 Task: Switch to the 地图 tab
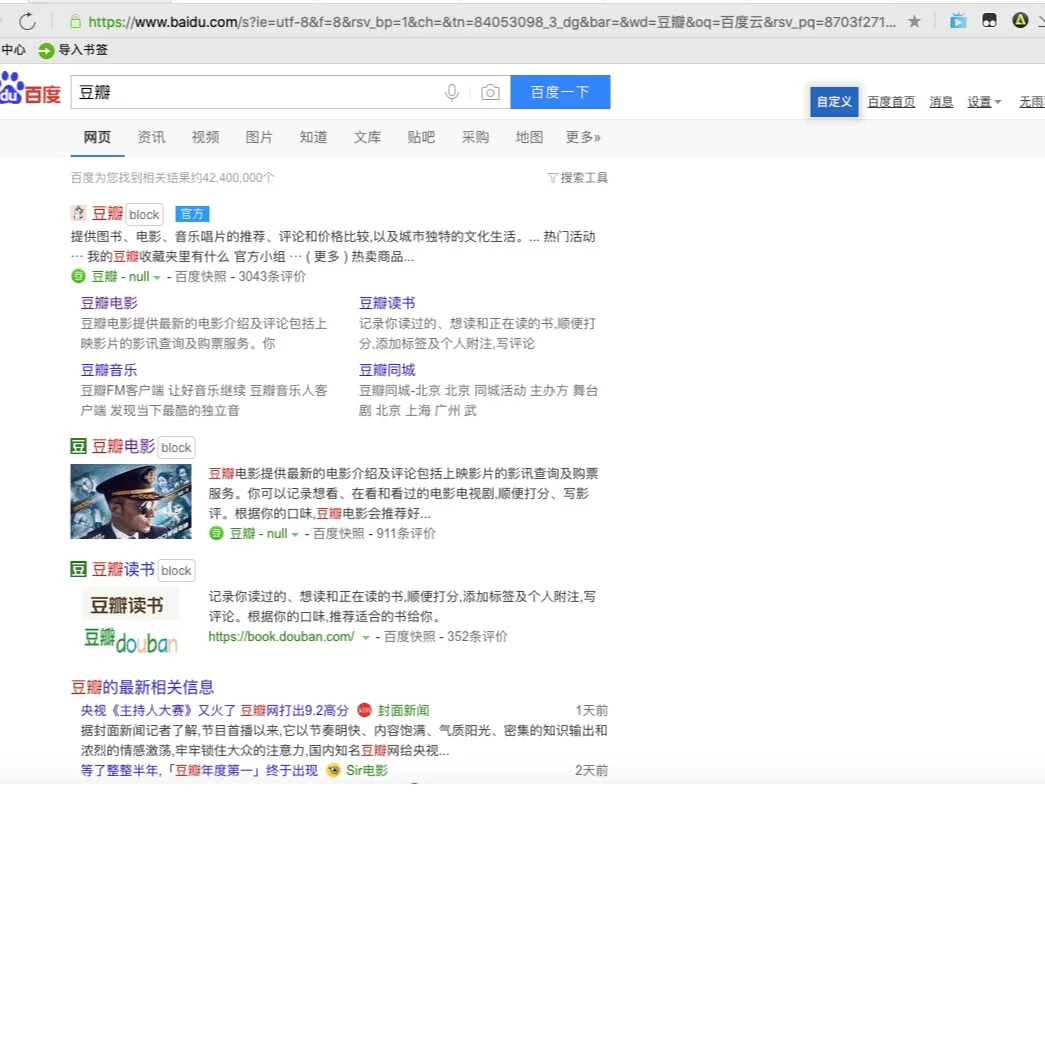[x=529, y=137]
